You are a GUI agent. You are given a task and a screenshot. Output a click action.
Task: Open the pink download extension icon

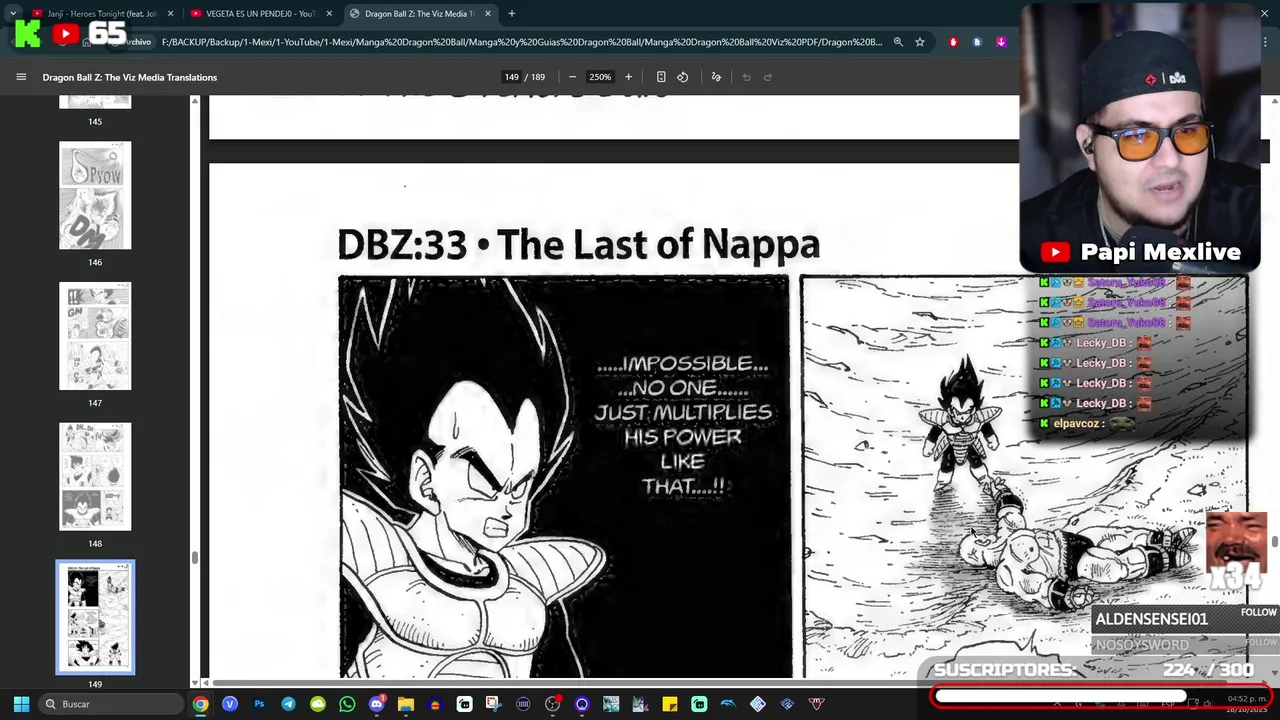tap(1001, 42)
